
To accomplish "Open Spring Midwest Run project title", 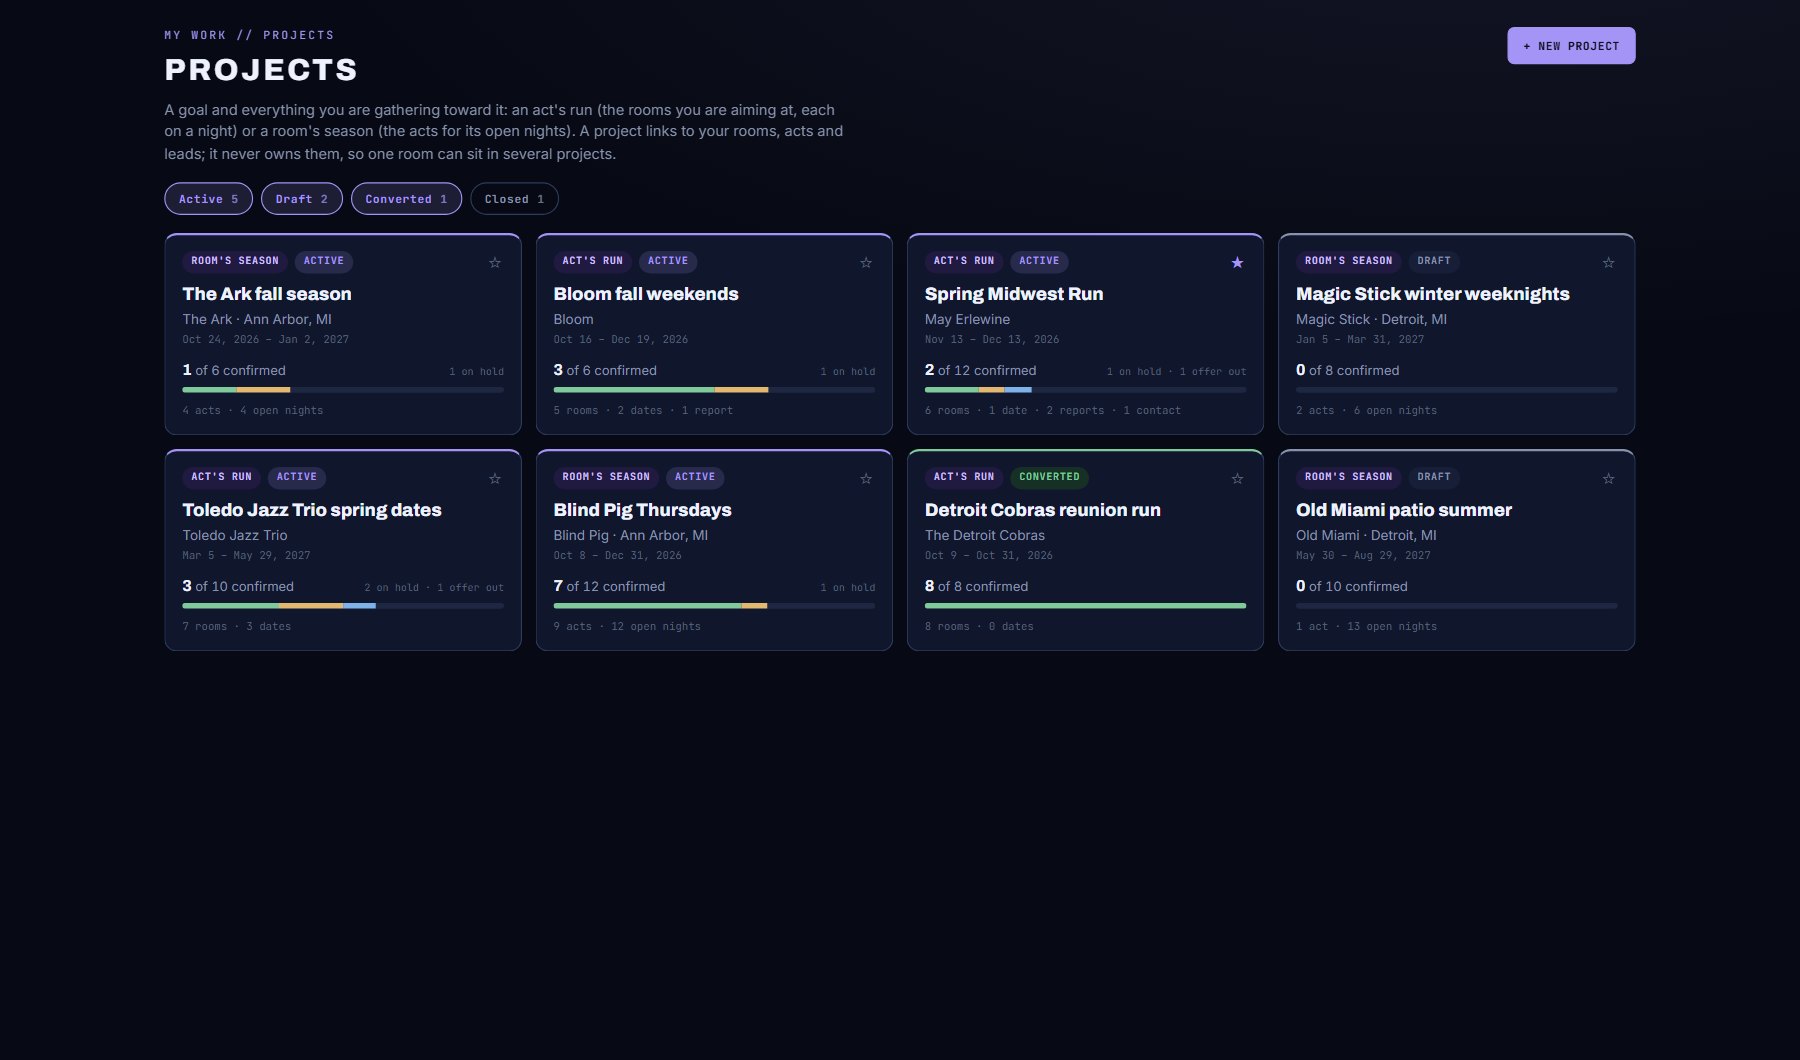I will click(x=1014, y=294).
